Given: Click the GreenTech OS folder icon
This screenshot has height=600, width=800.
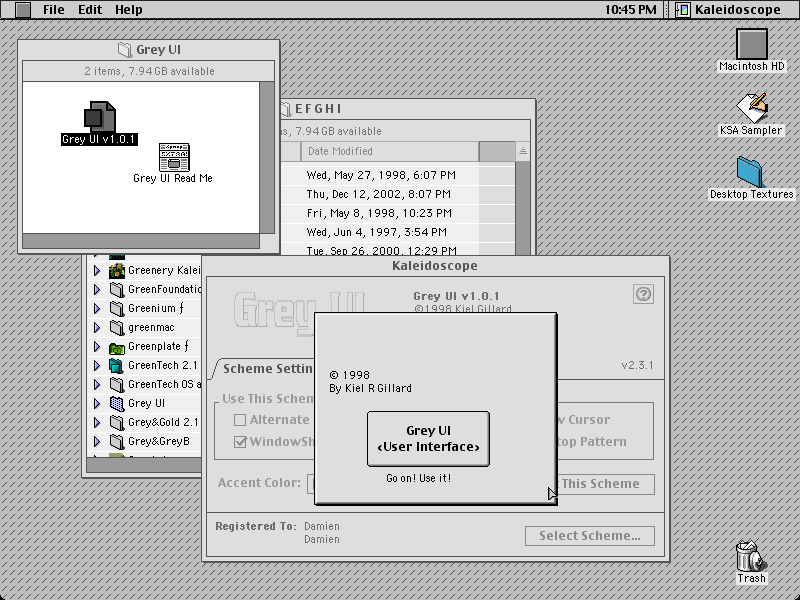Looking at the screenshot, I should pos(117,385).
